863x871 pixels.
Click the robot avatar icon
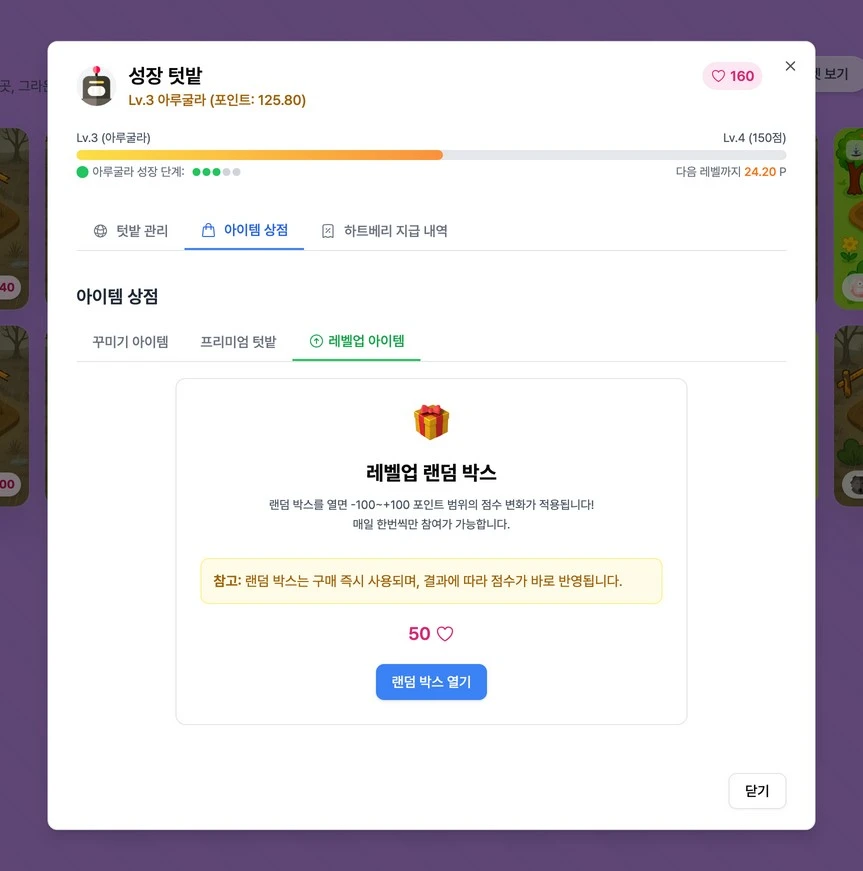pyautogui.click(x=97, y=86)
